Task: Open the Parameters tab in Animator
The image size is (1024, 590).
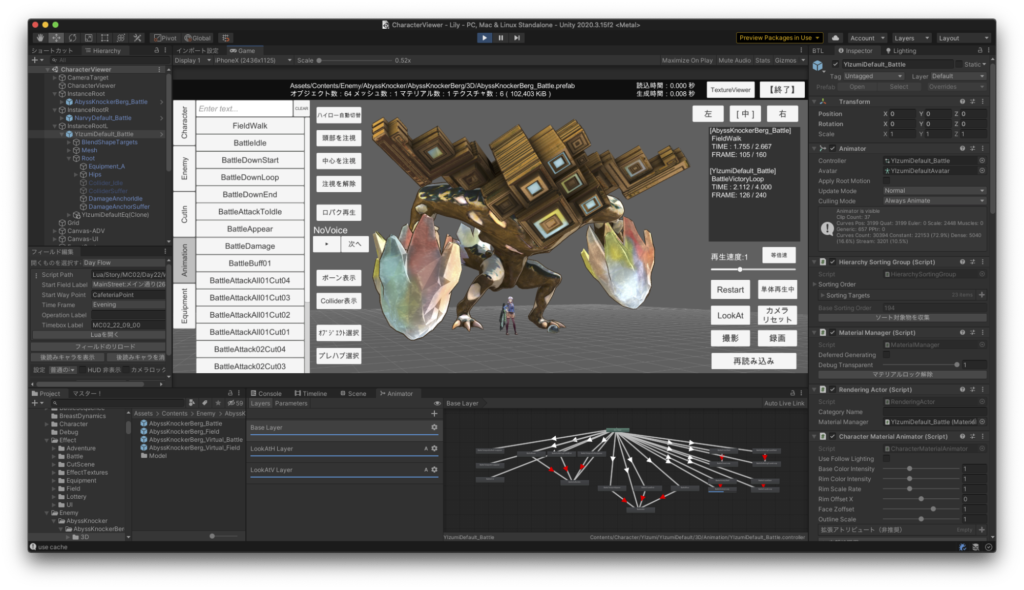Action: 291,404
